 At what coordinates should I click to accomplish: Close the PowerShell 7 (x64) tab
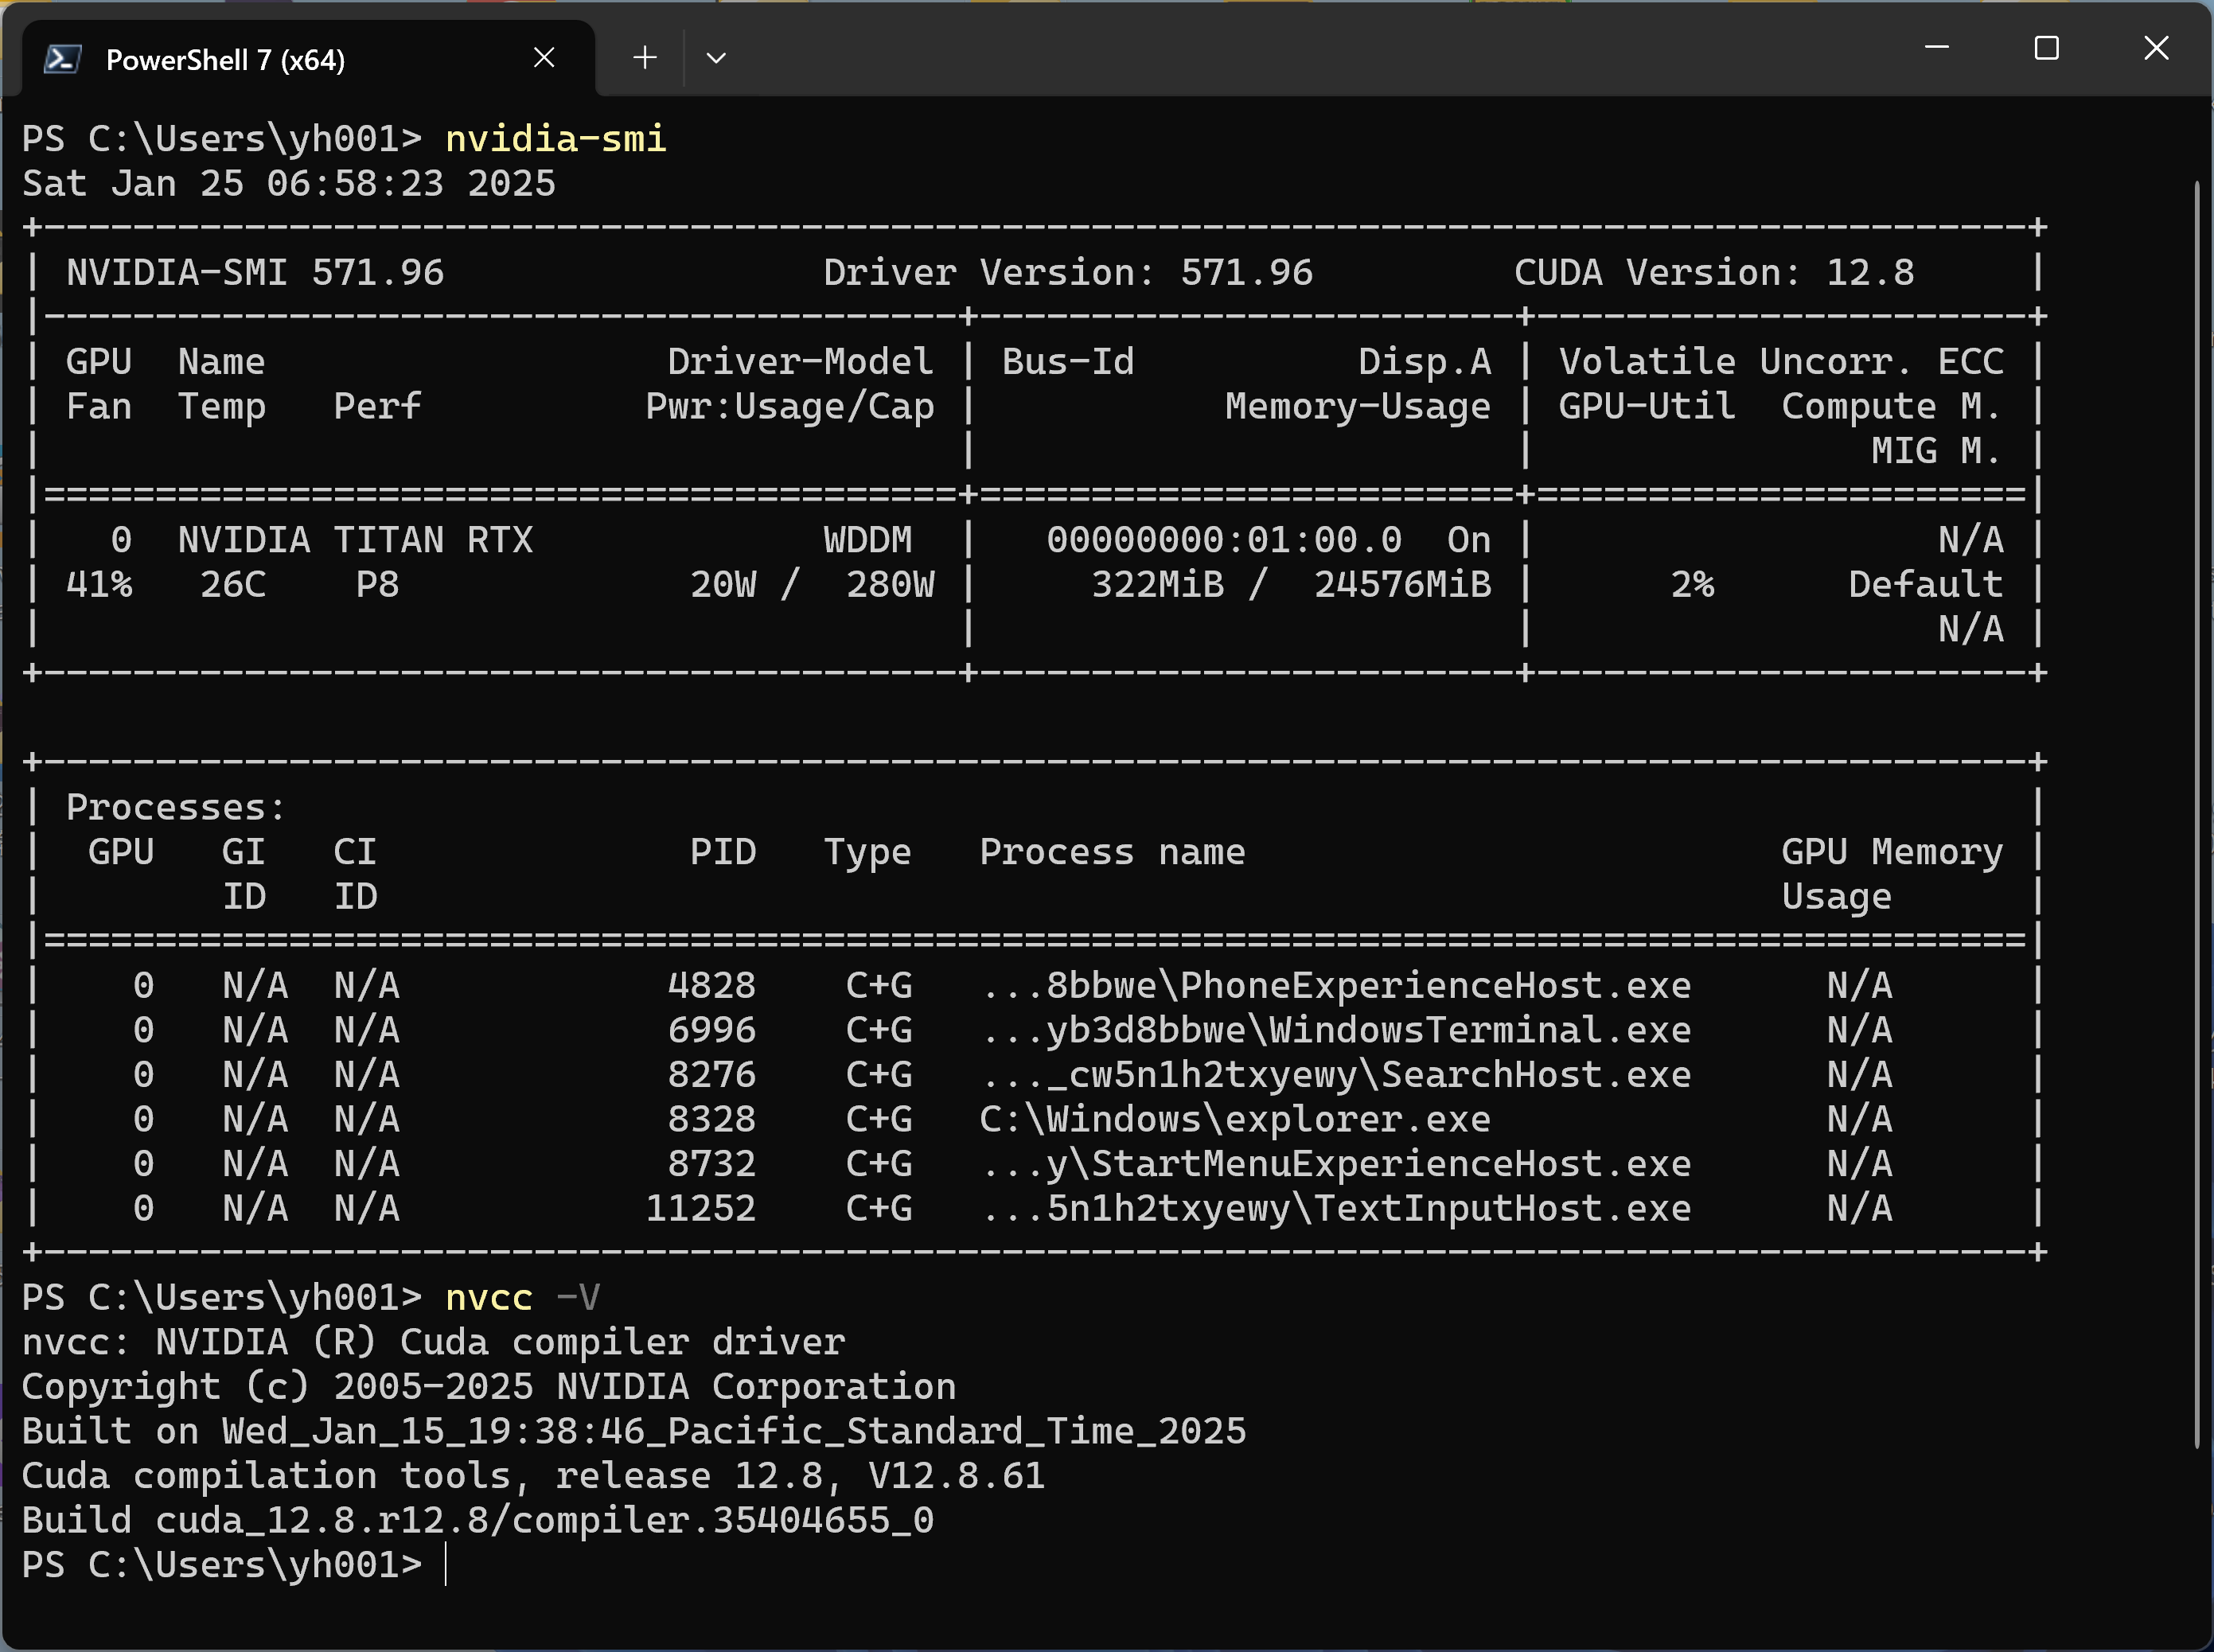pos(544,58)
